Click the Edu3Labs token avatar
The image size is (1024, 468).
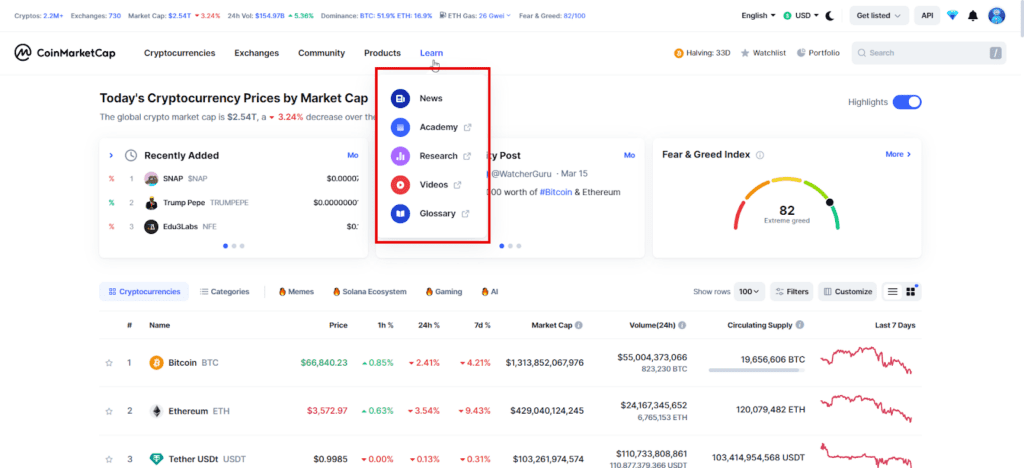[x=152, y=226]
